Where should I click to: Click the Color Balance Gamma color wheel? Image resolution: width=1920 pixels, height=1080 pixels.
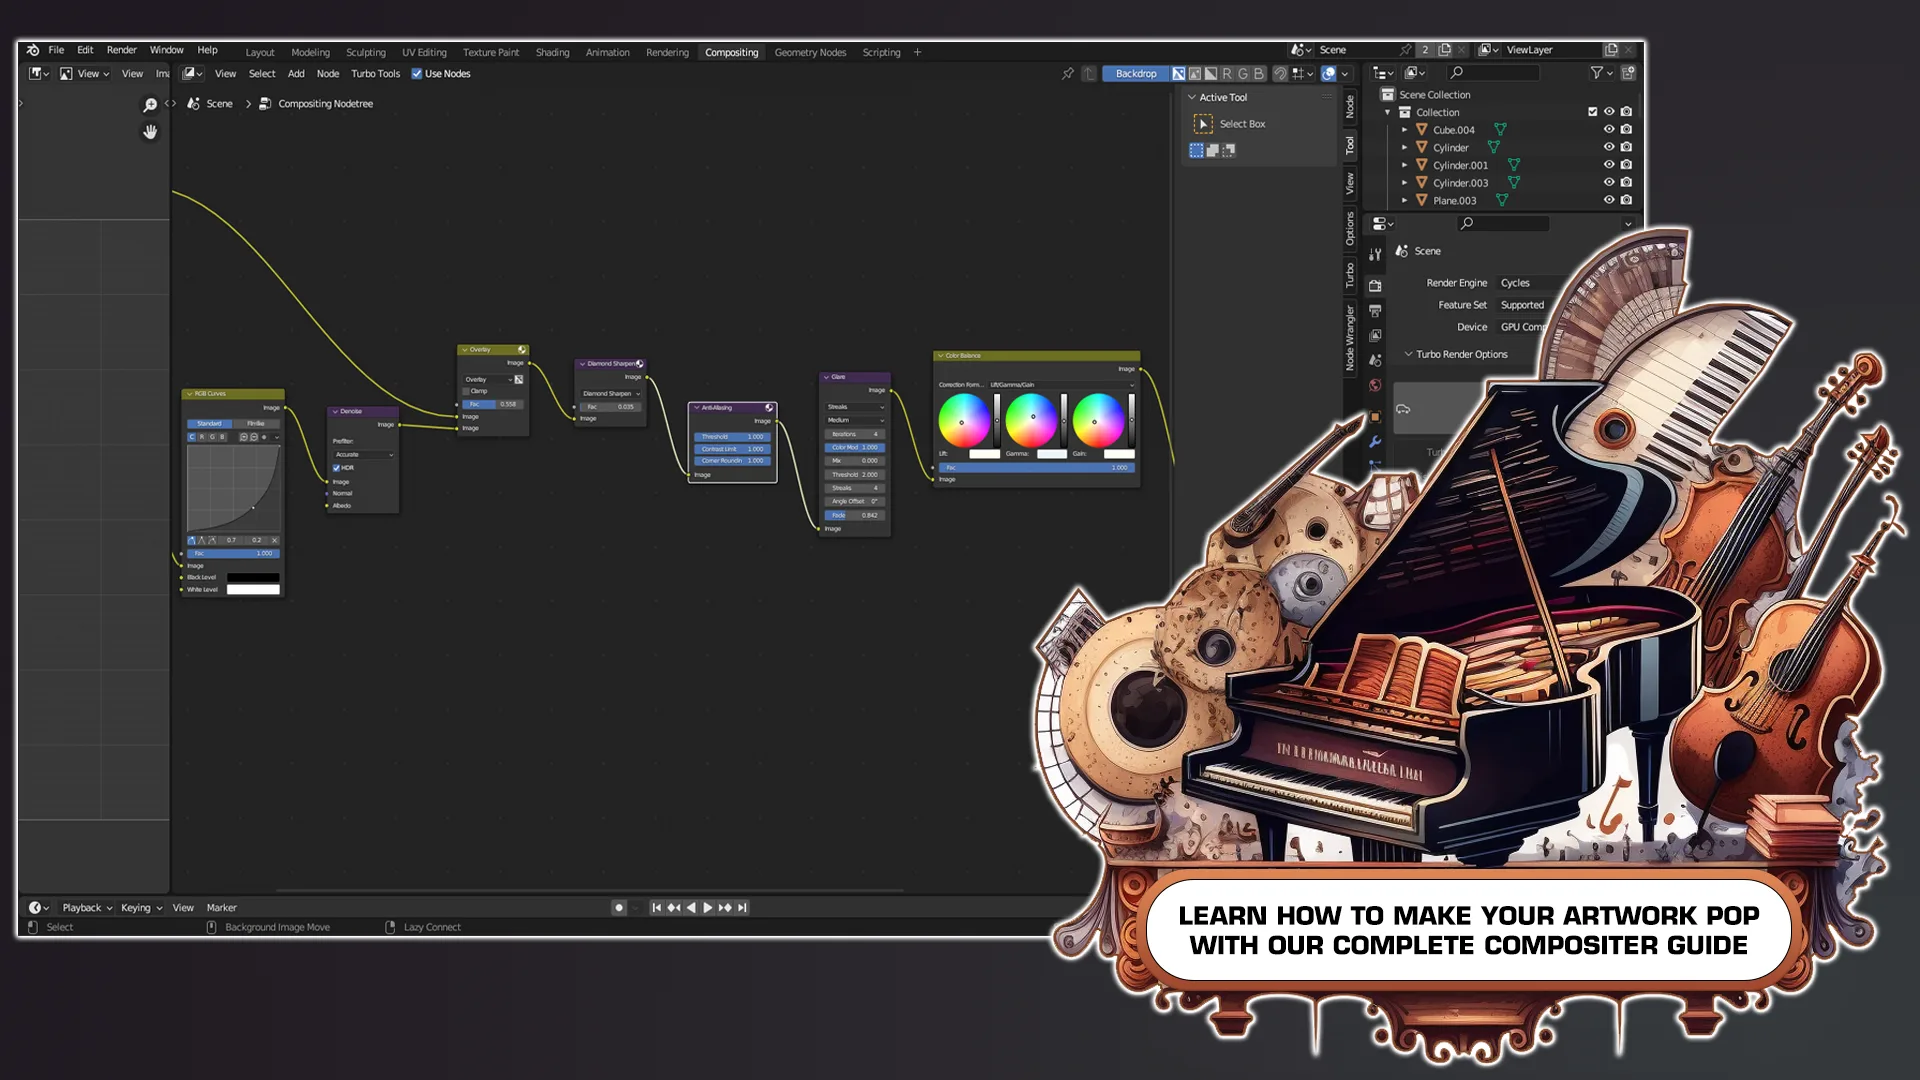click(x=1030, y=420)
